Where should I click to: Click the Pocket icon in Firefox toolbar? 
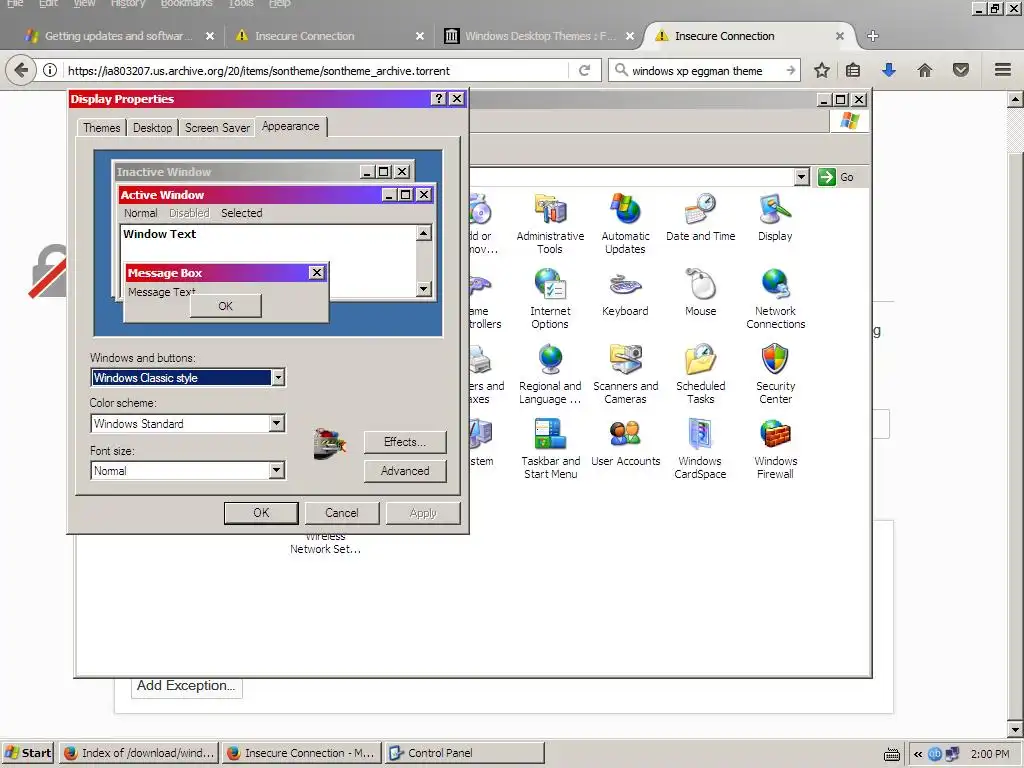[961, 70]
